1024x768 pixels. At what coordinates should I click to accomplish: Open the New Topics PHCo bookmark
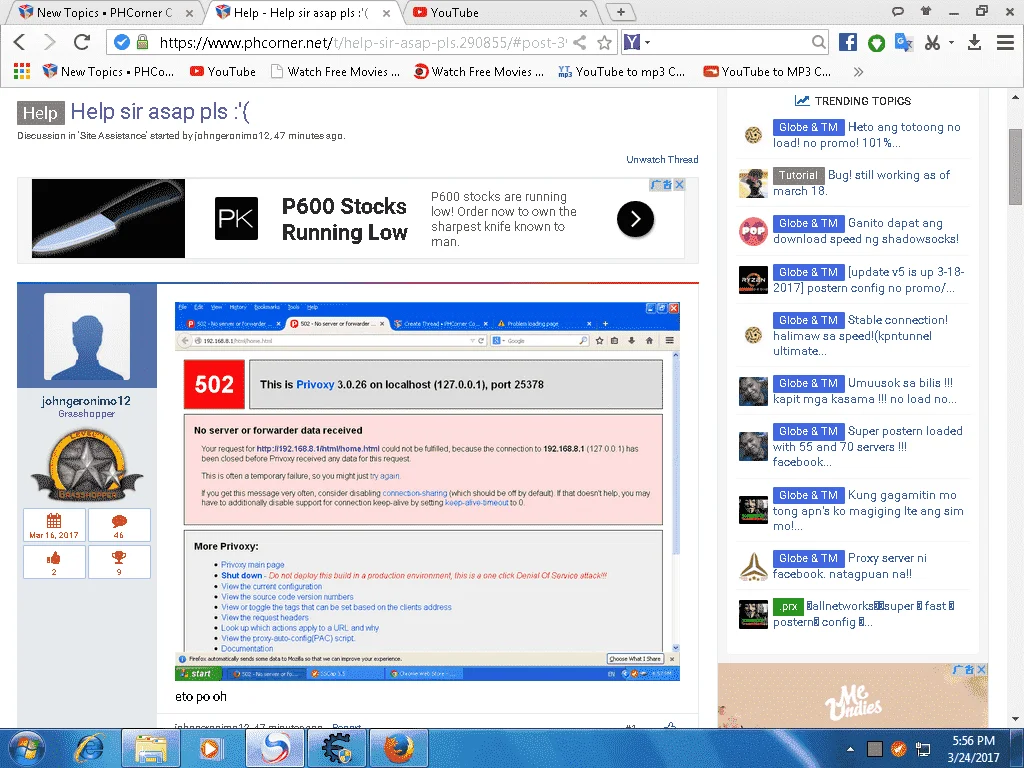click(x=108, y=72)
